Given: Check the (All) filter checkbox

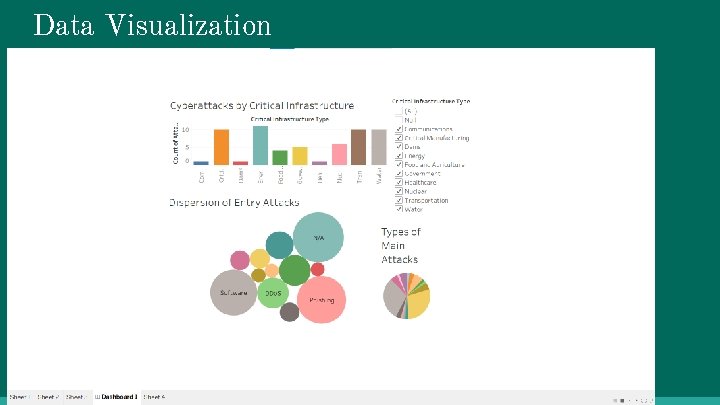Looking at the screenshot, I should (399, 111).
